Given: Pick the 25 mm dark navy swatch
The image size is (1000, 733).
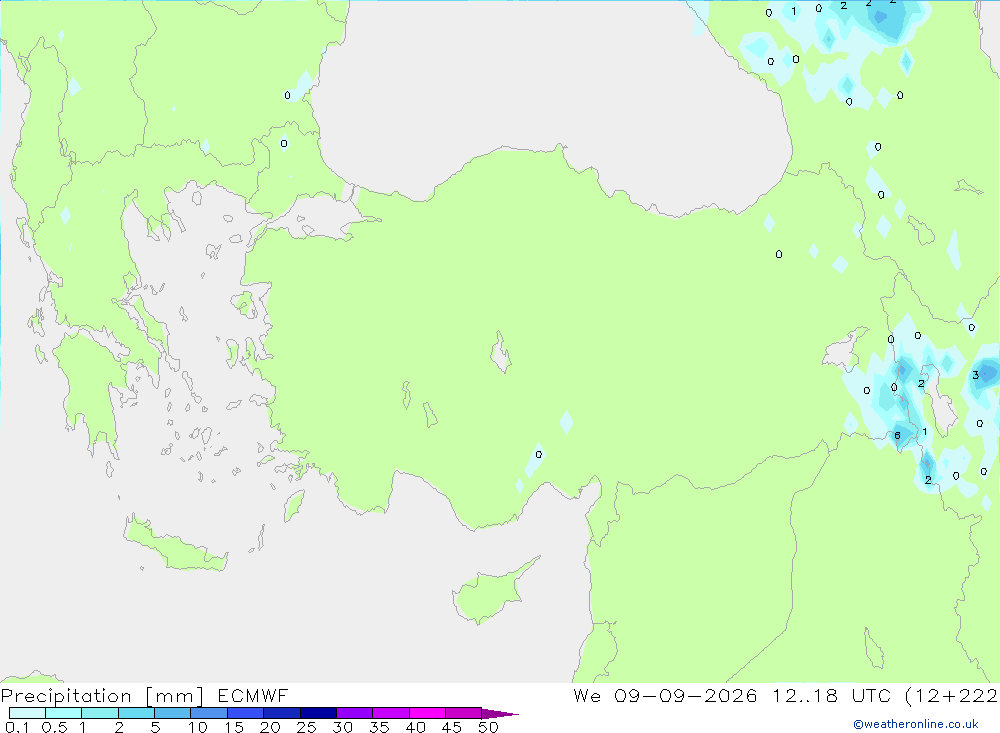Looking at the screenshot, I should tap(318, 713).
